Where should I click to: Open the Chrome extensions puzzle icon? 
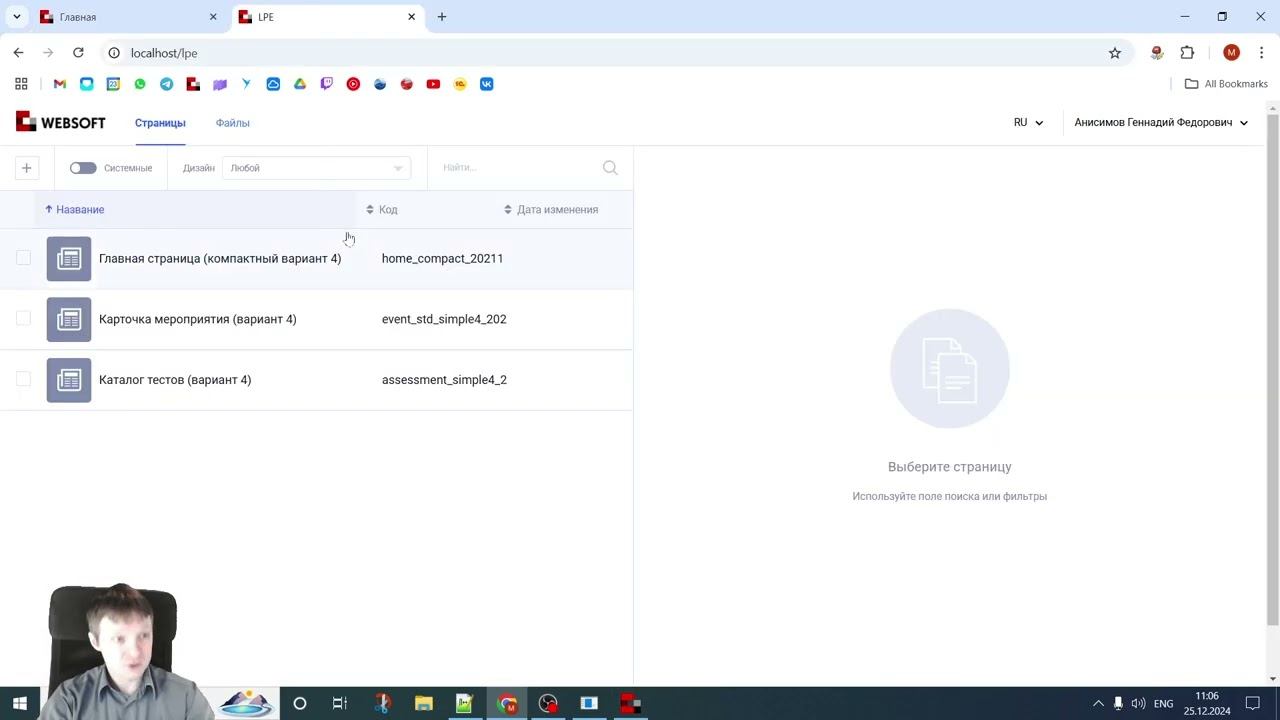point(1187,53)
